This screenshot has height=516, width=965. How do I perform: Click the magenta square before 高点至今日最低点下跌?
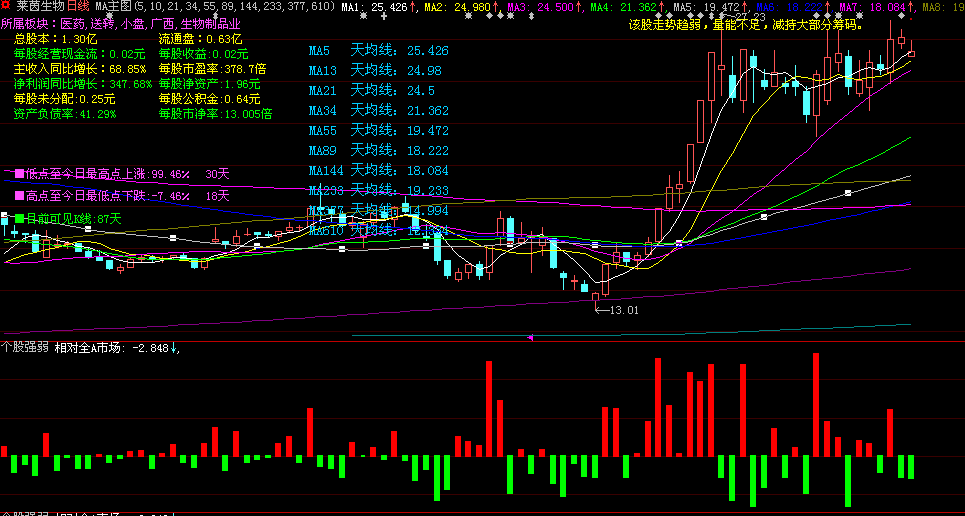(19, 196)
